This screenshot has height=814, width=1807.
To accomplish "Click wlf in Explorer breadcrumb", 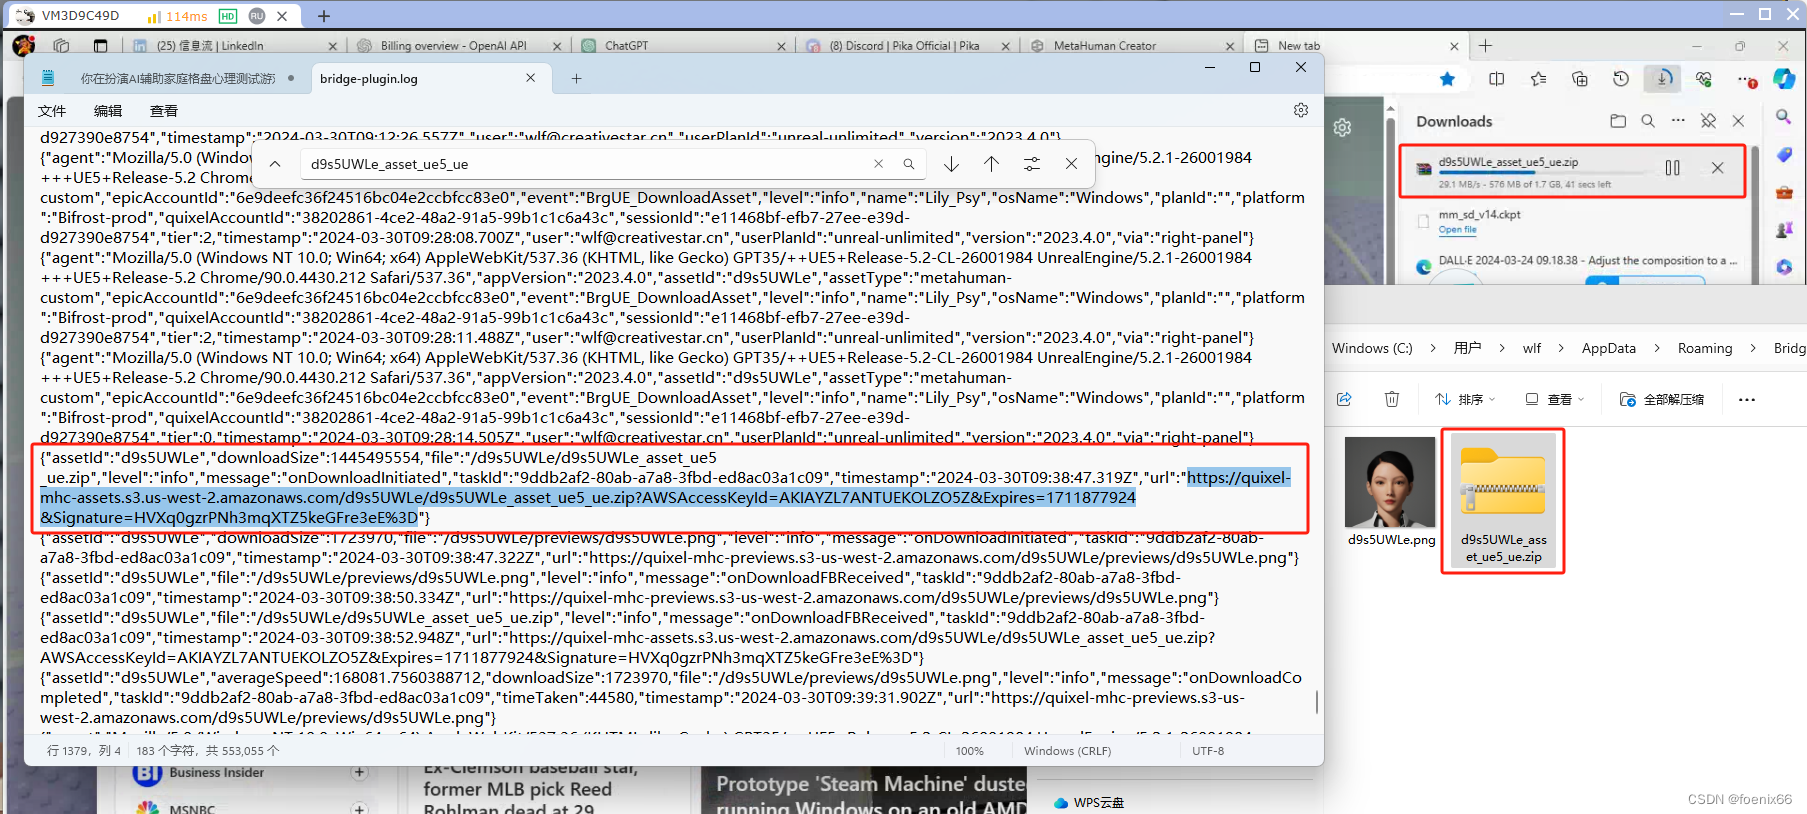I will (1532, 348).
